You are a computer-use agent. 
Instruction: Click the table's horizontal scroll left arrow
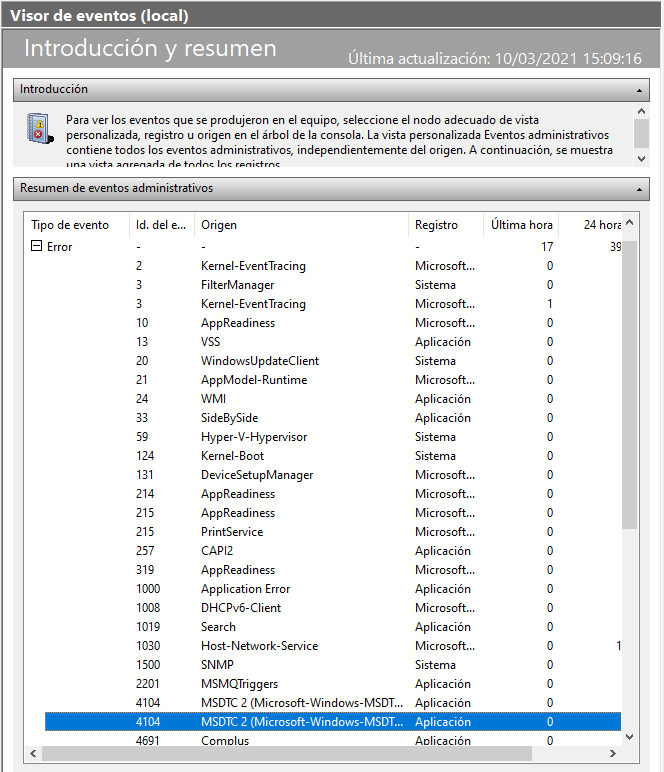pos(33,753)
